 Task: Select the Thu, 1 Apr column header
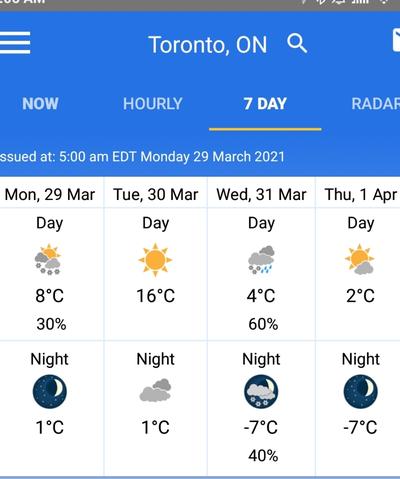[361, 194]
